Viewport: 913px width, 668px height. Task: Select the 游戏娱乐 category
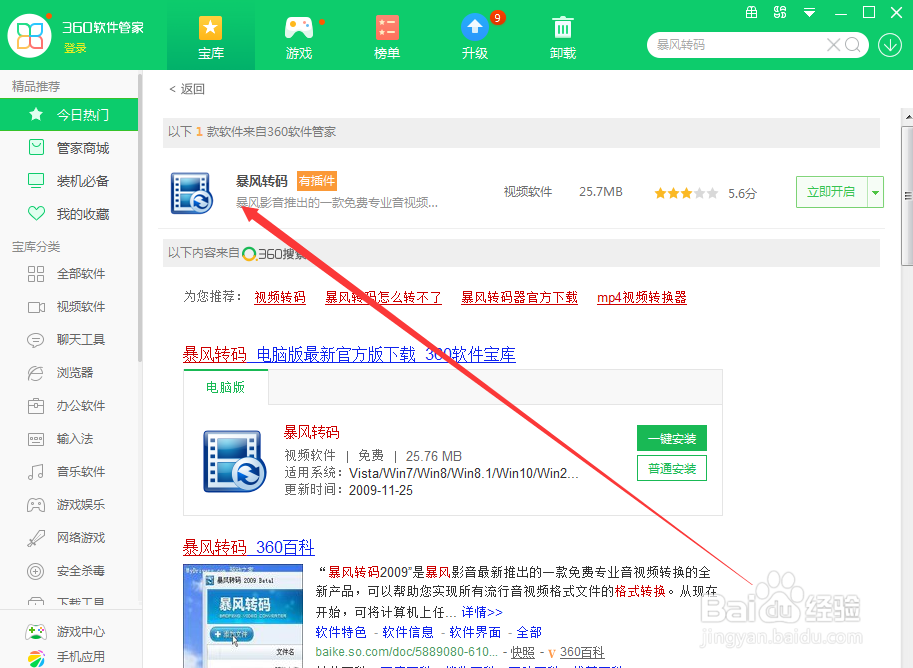pos(69,505)
